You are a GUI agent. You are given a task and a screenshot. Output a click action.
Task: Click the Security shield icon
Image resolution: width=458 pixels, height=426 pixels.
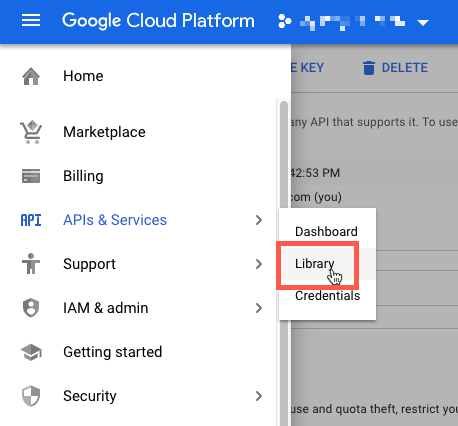point(31,396)
